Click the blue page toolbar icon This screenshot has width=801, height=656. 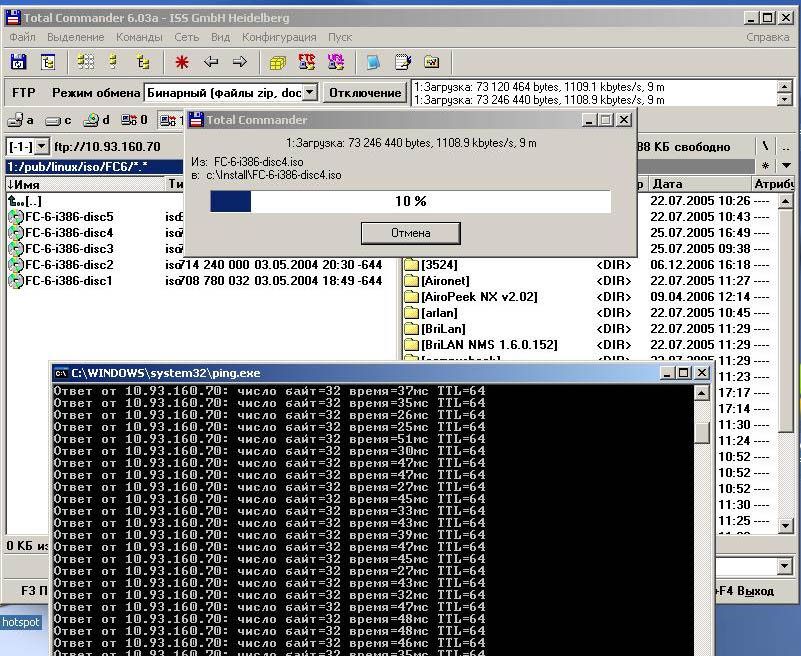pos(373,62)
